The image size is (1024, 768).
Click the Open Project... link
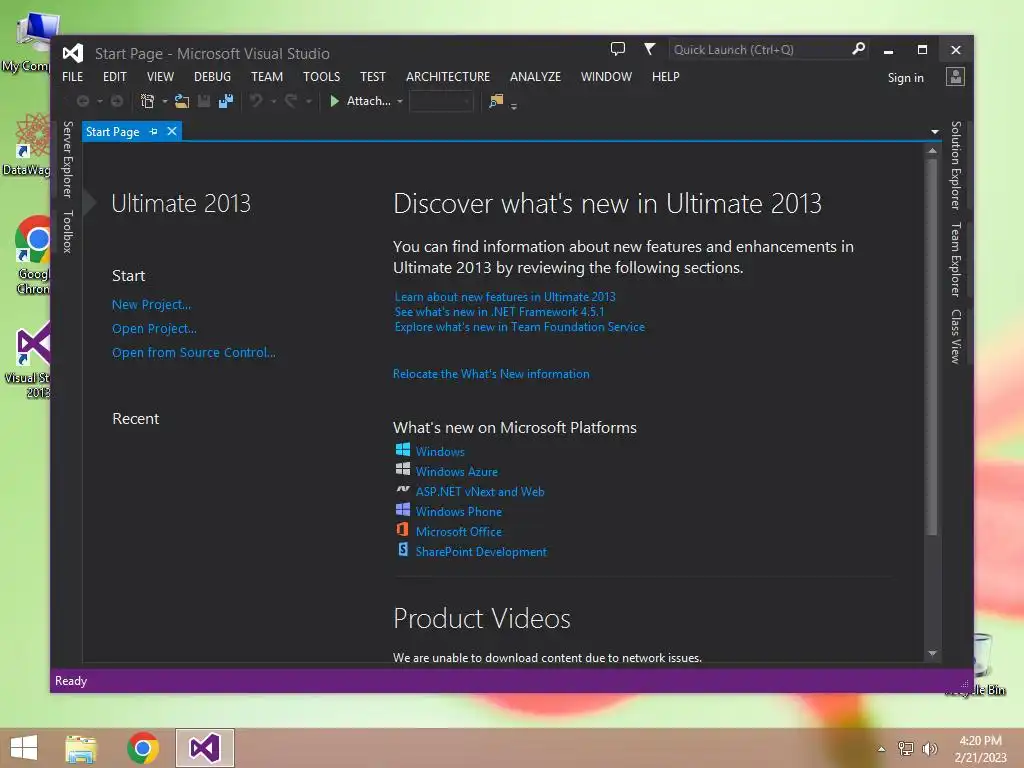[154, 329]
